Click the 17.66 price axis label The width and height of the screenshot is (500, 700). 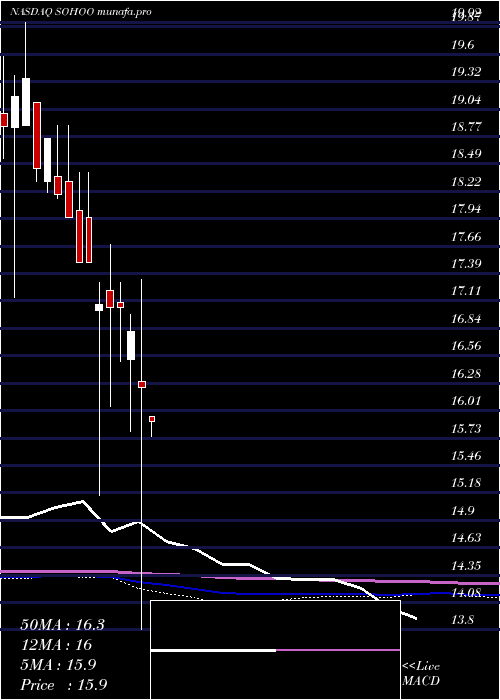point(466,237)
